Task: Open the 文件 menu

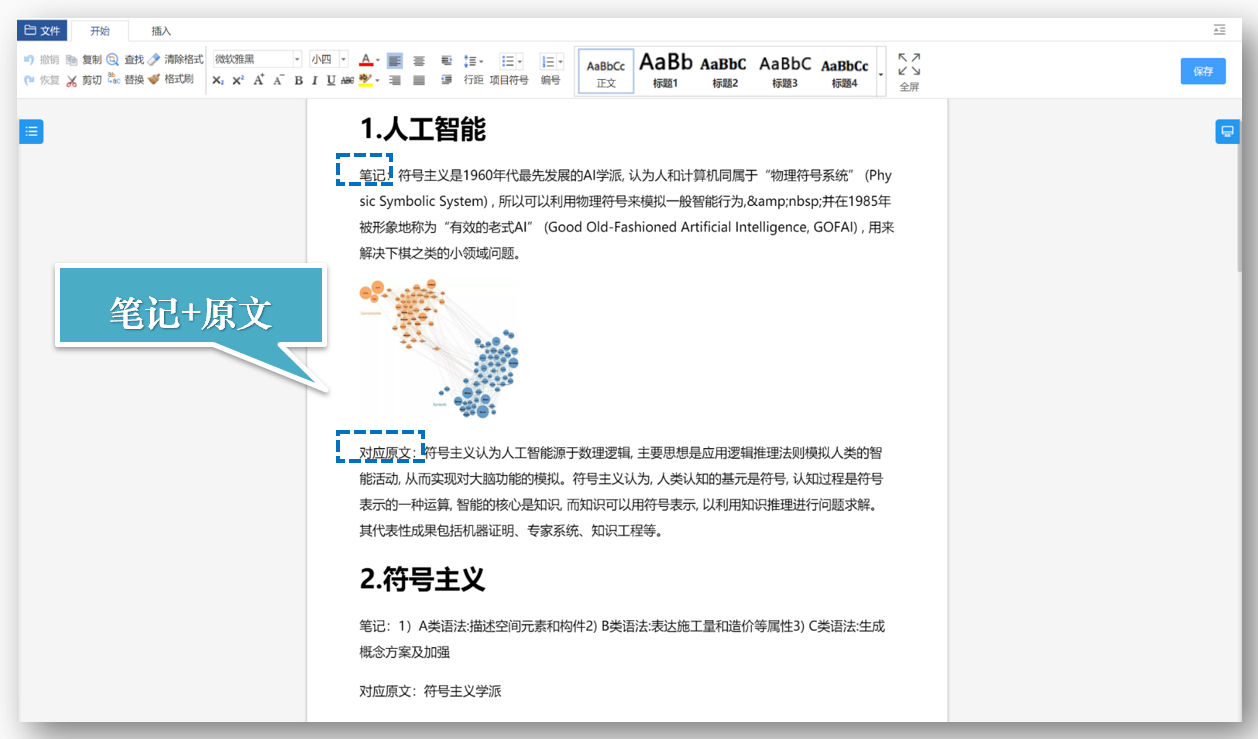Action: coord(42,31)
